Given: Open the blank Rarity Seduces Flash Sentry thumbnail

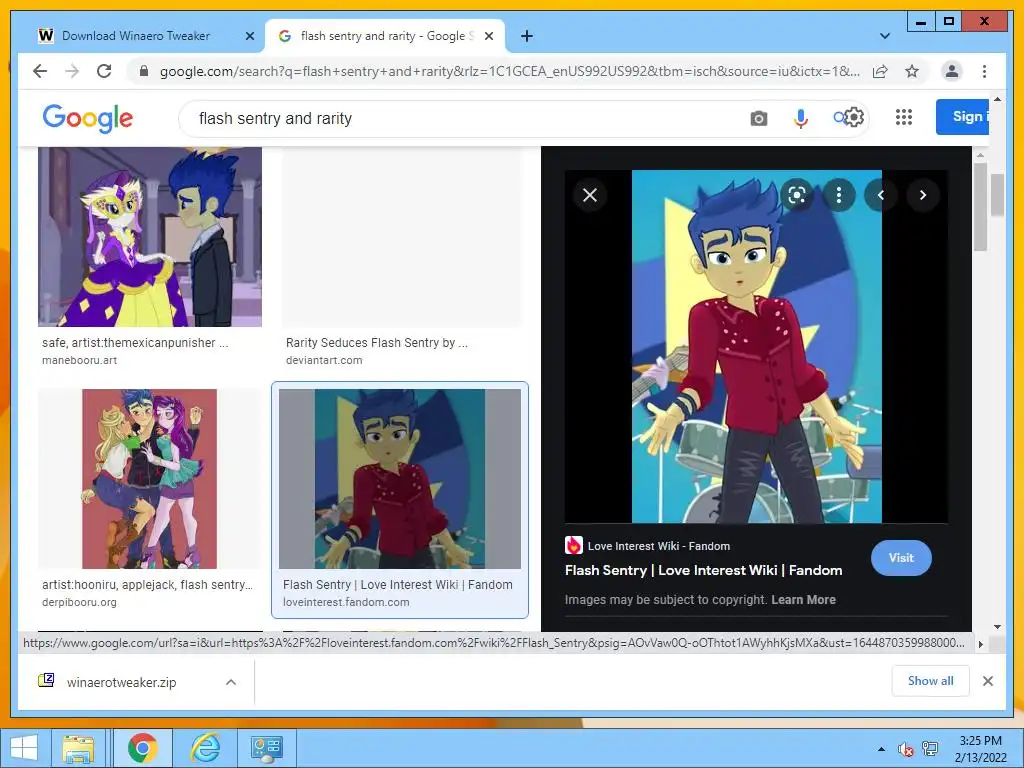Looking at the screenshot, I should tap(402, 236).
